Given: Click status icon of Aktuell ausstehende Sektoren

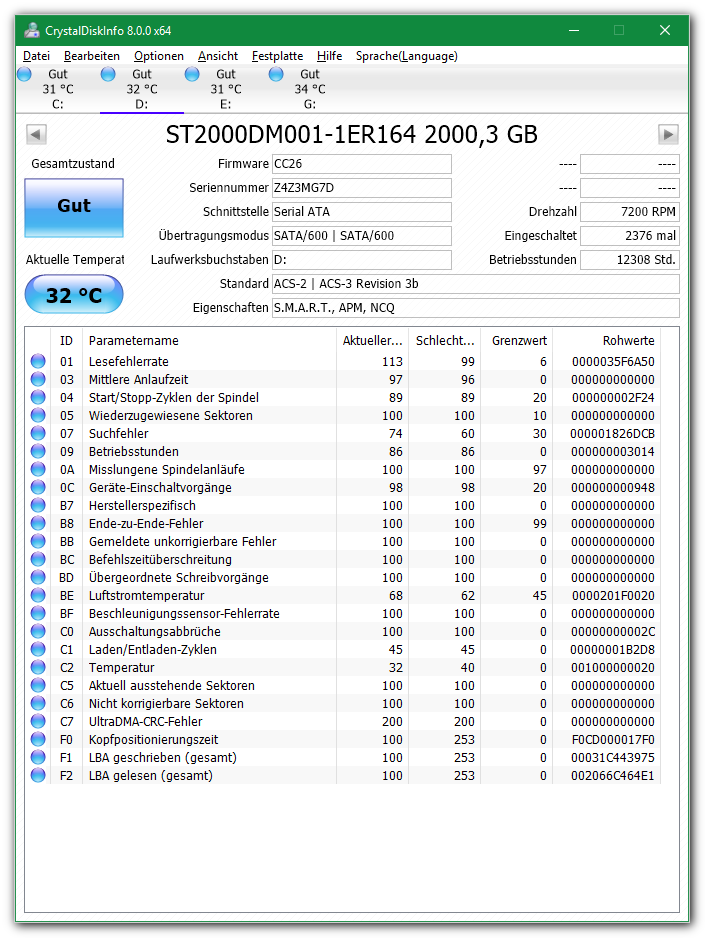Looking at the screenshot, I should coord(38,684).
